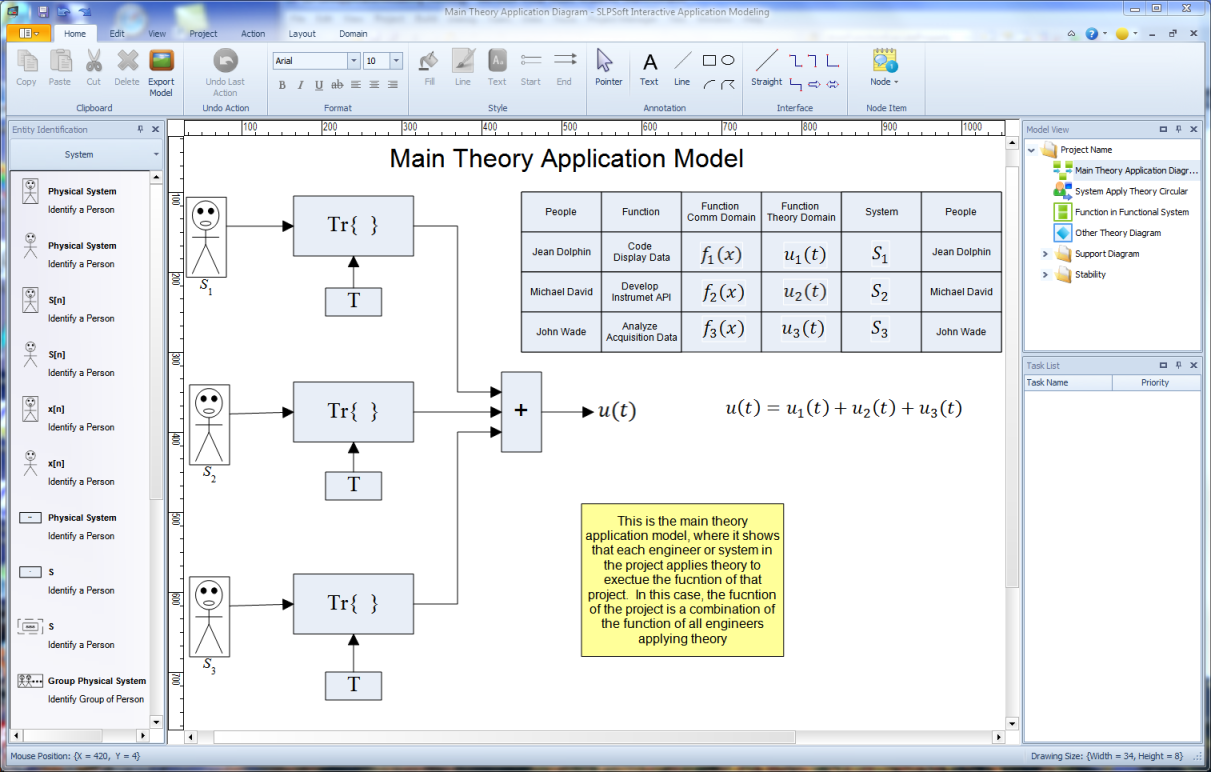Open the Layout ribbon tab

[x=302, y=33]
